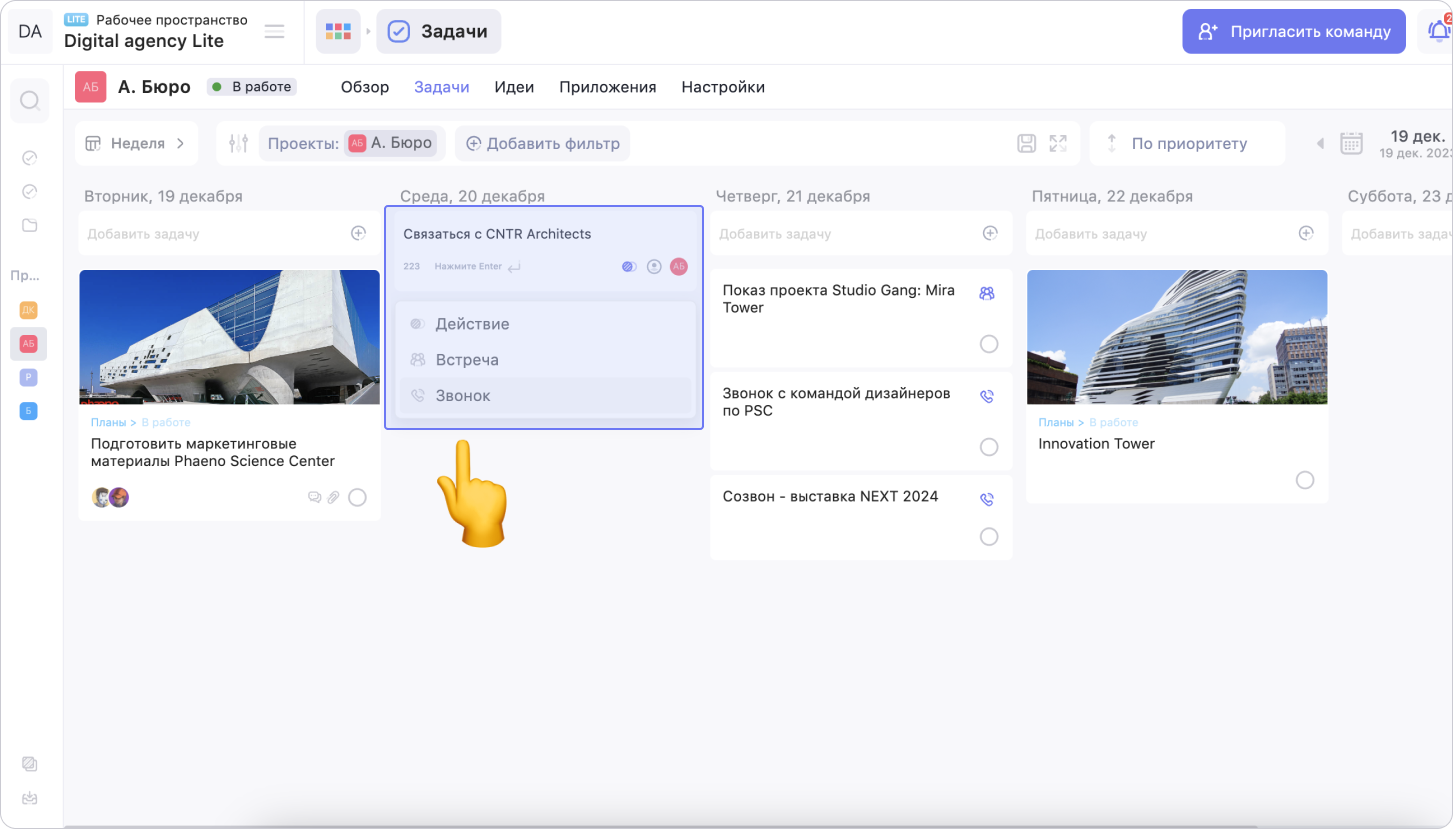This screenshot has height=829, width=1453.
Task: Click plus icon in Tuesday add-task field
Action: point(358,233)
